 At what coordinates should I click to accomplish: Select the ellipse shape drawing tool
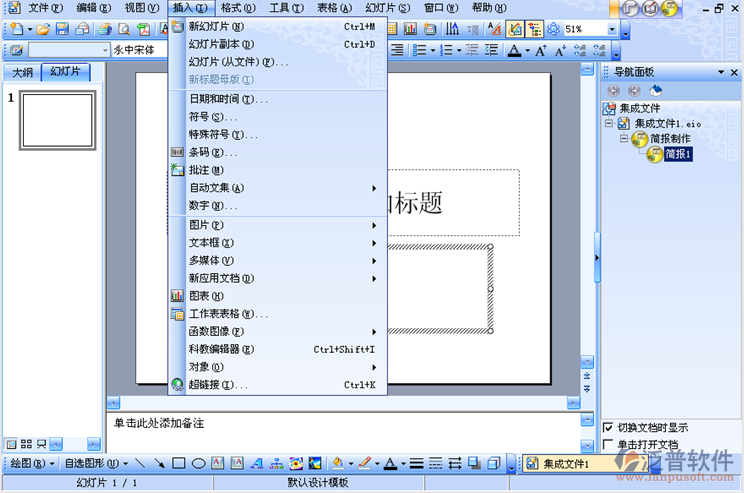tap(198, 463)
